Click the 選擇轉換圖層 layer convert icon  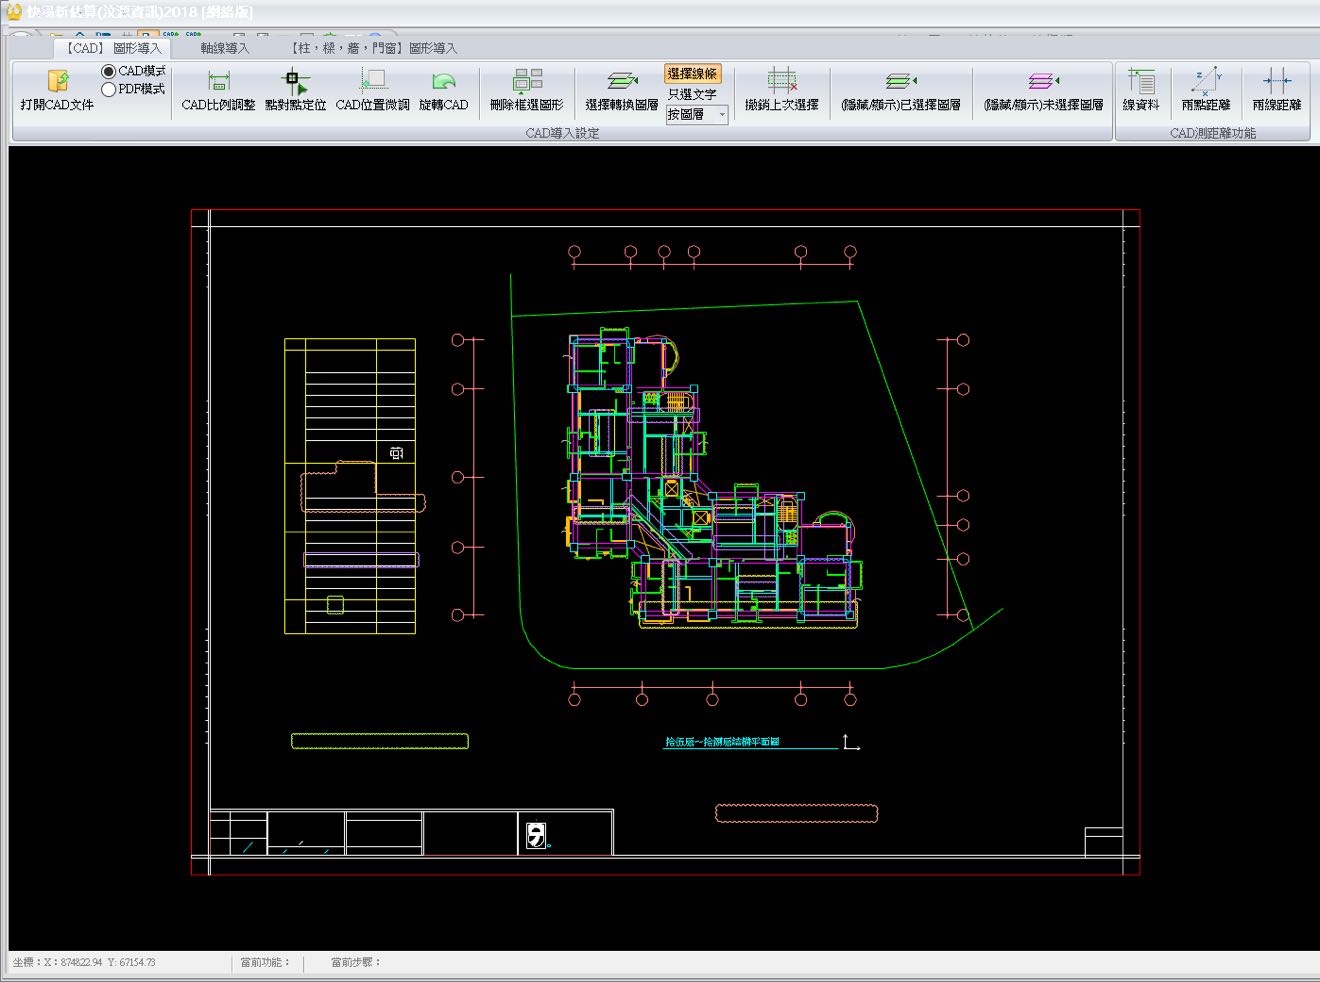click(621, 90)
